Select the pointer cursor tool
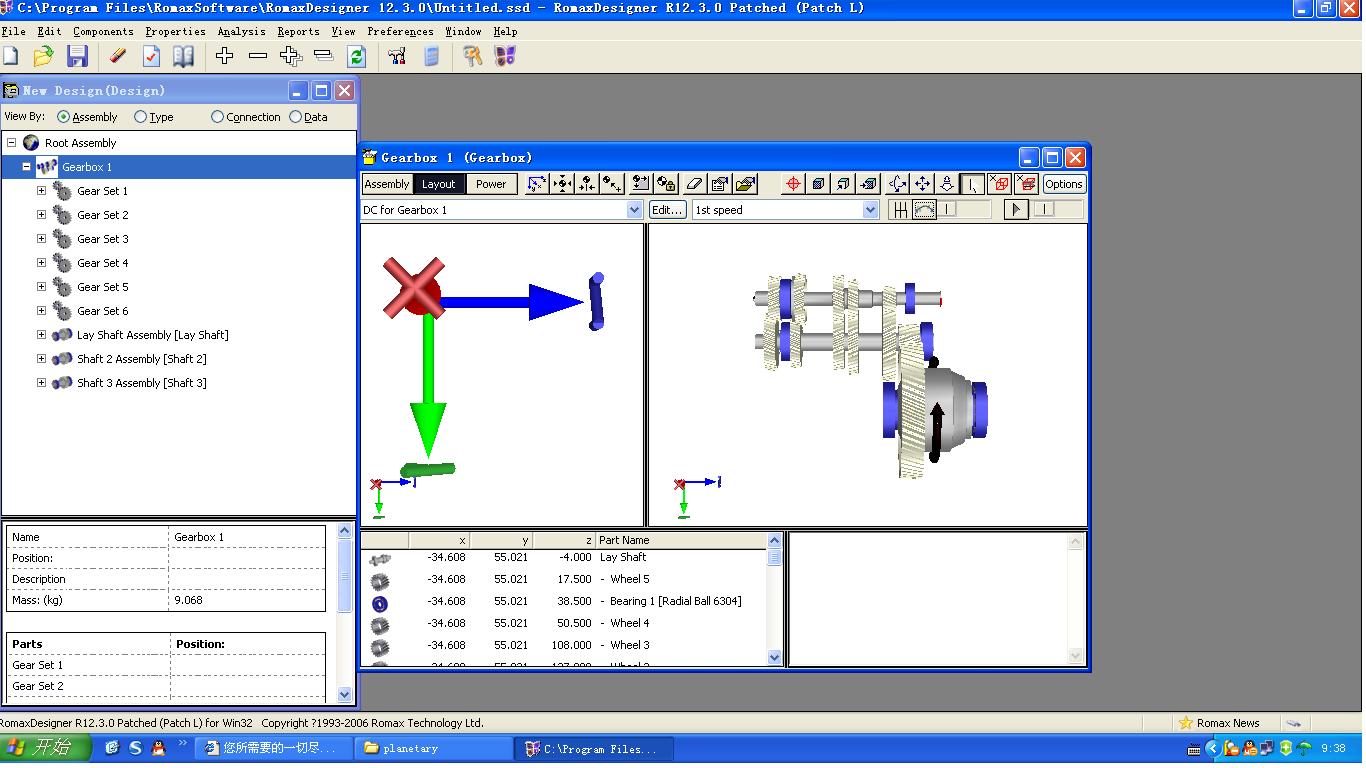This screenshot has width=1366, height=768. click(x=972, y=184)
